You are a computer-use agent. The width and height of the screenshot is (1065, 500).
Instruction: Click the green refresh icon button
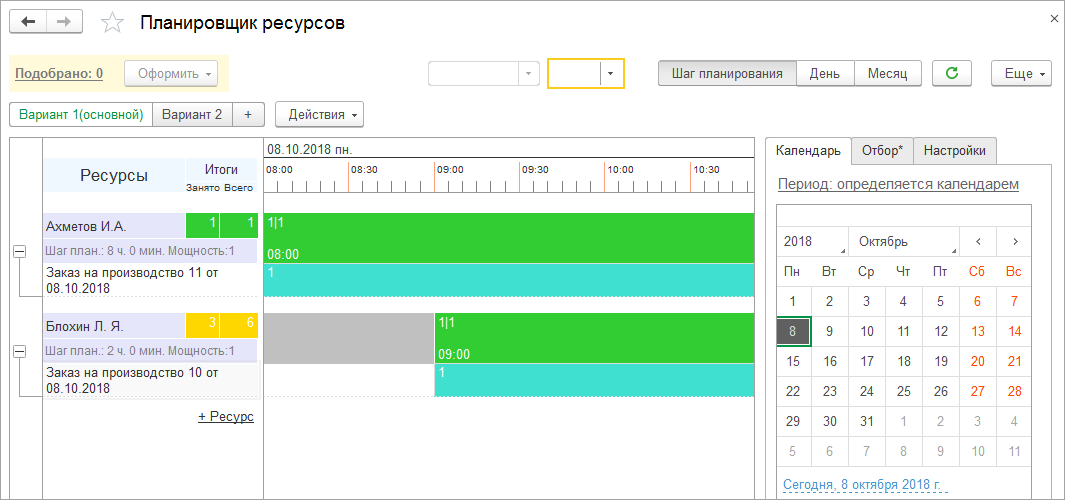pyautogui.click(x=951, y=73)
